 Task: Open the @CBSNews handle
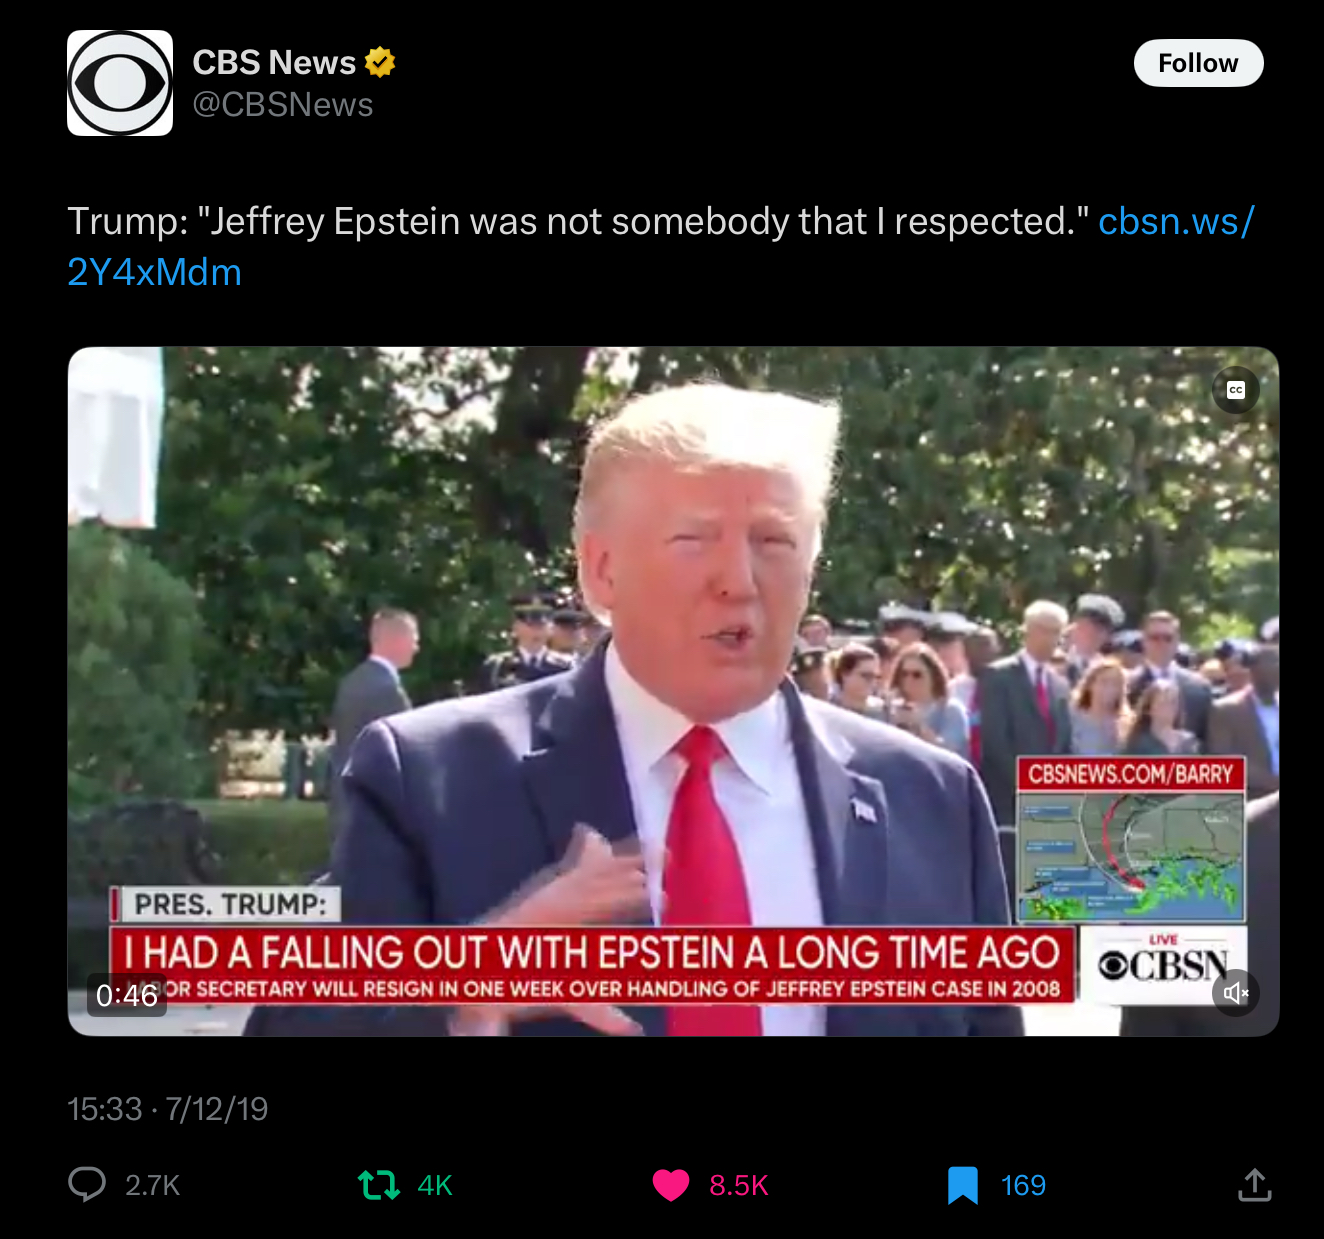(x=283, y=105)
